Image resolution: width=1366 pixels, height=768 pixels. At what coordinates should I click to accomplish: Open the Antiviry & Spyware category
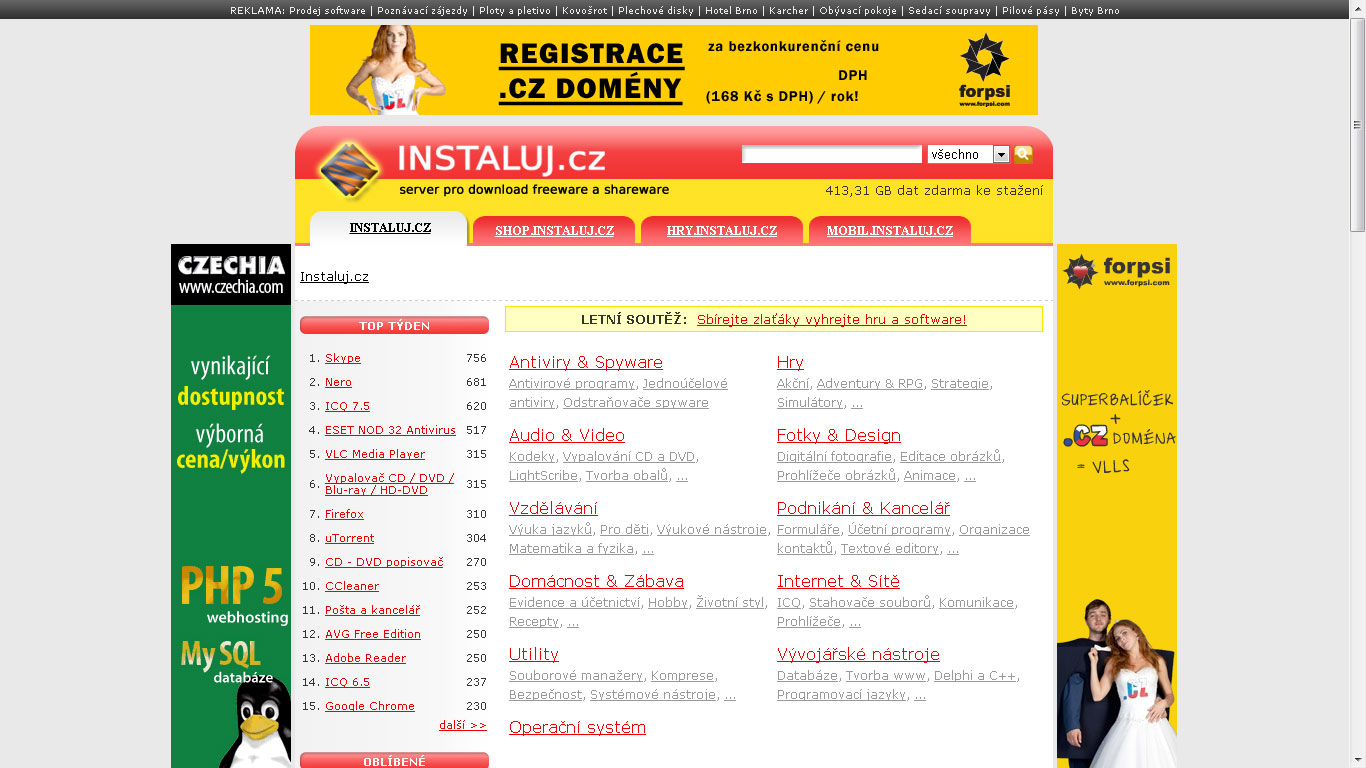pyautogui.click(x=586, y=362)
